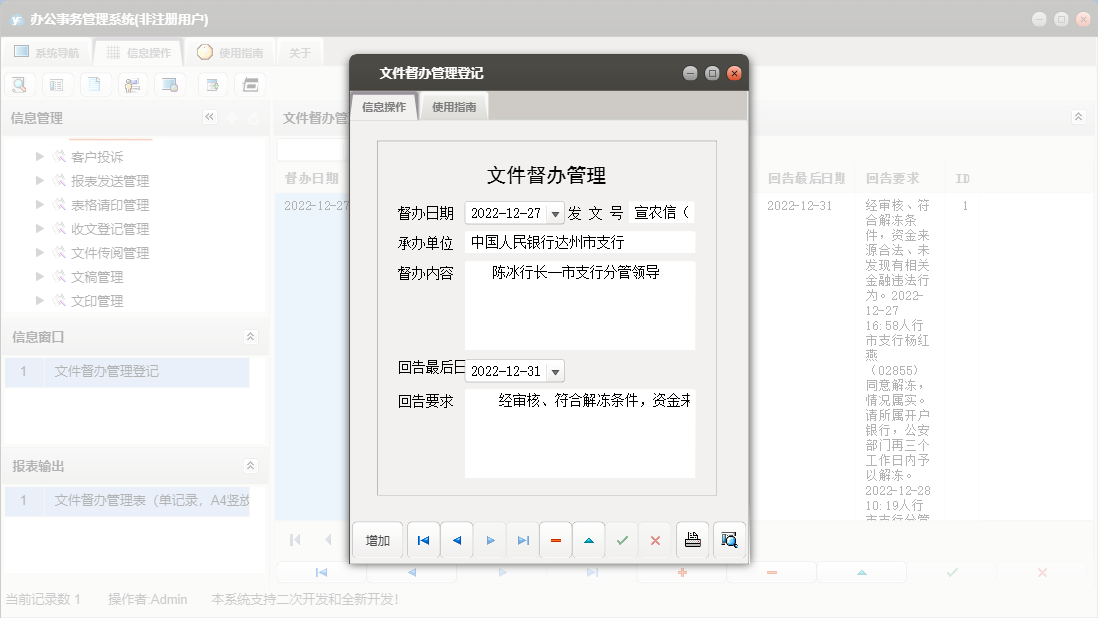Click the edit record triangle icon

point(589,540)
